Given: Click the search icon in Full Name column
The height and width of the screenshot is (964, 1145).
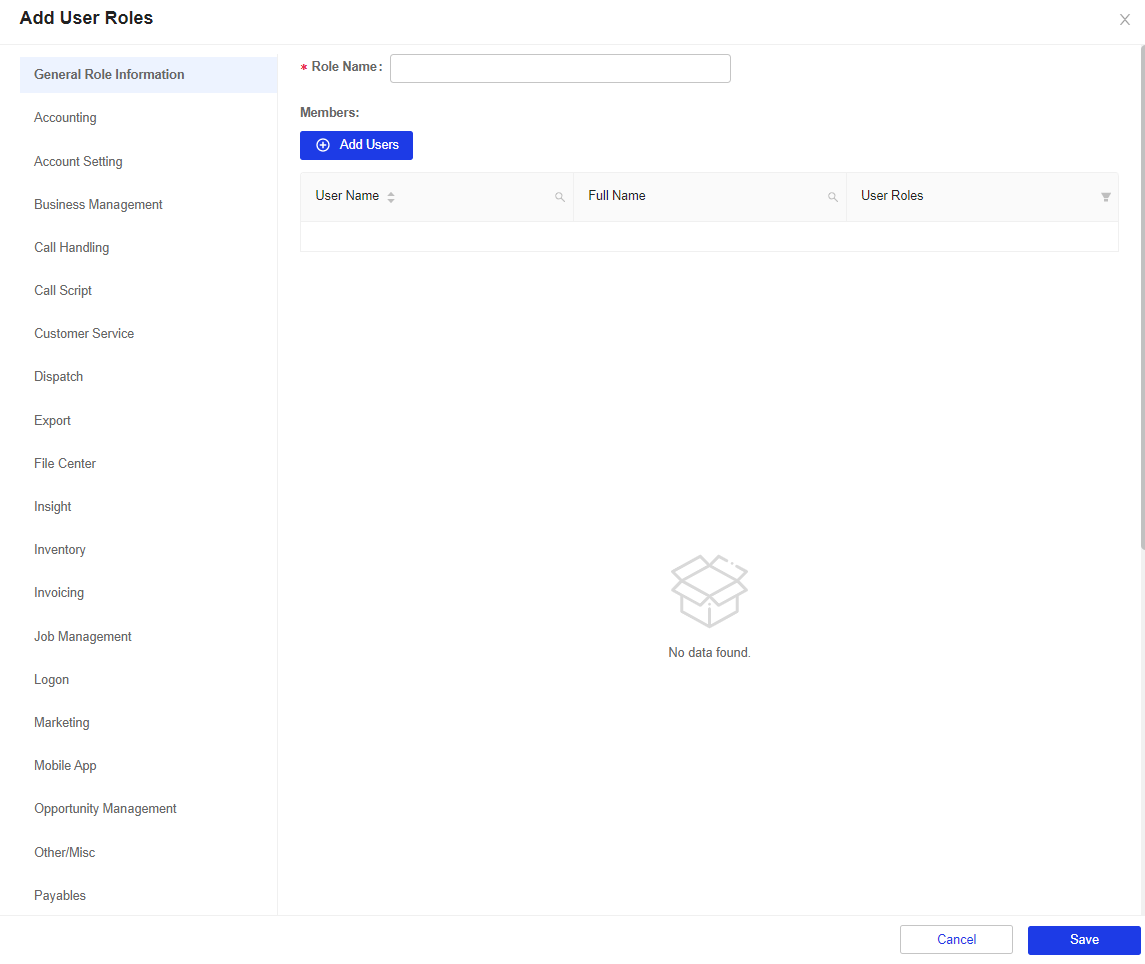Looking at the screenshot, I should point(833,197).
